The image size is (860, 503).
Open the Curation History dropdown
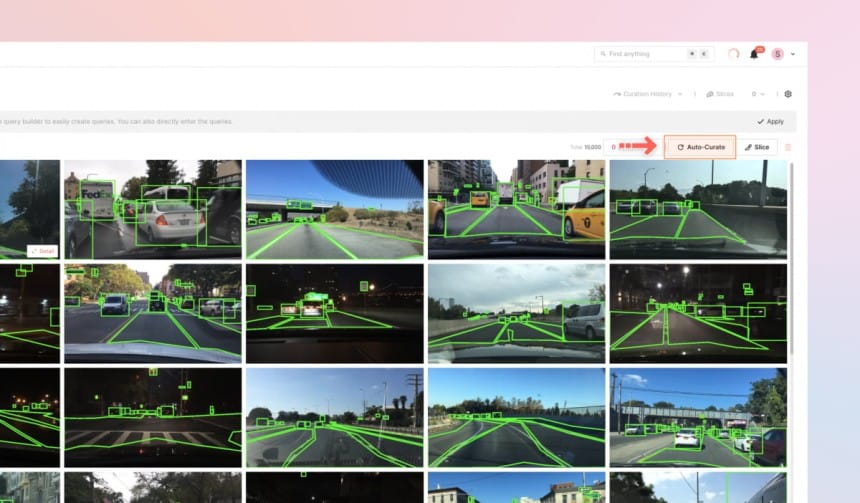[647, 94]
